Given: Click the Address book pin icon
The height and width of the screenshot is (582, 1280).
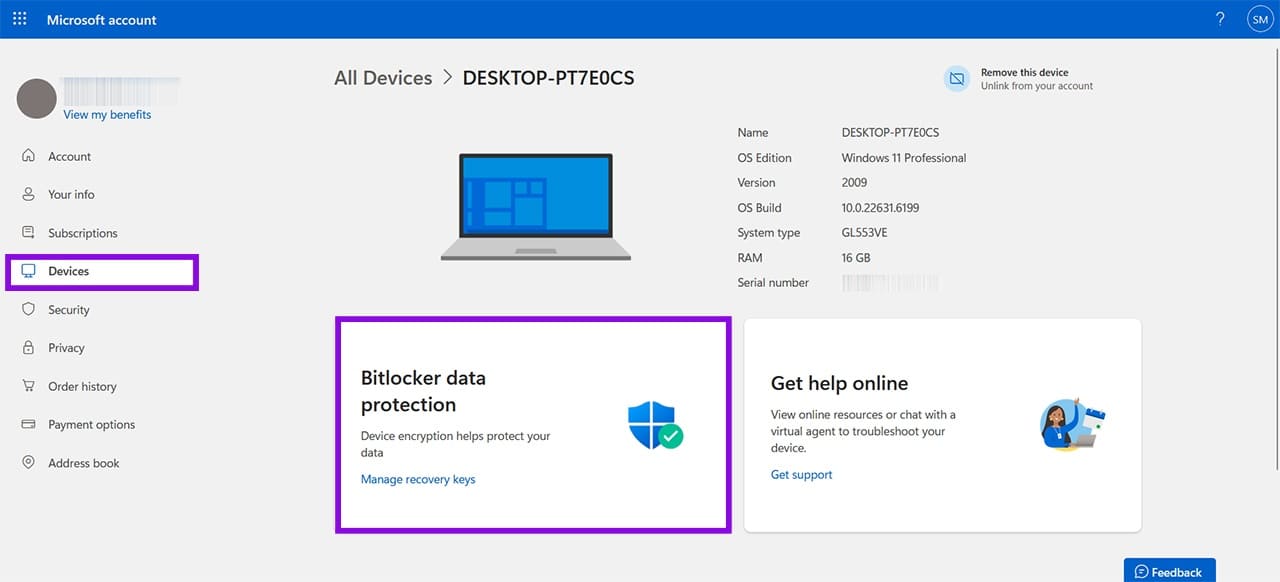Looking at the screenshot, I should coord(28,463).
